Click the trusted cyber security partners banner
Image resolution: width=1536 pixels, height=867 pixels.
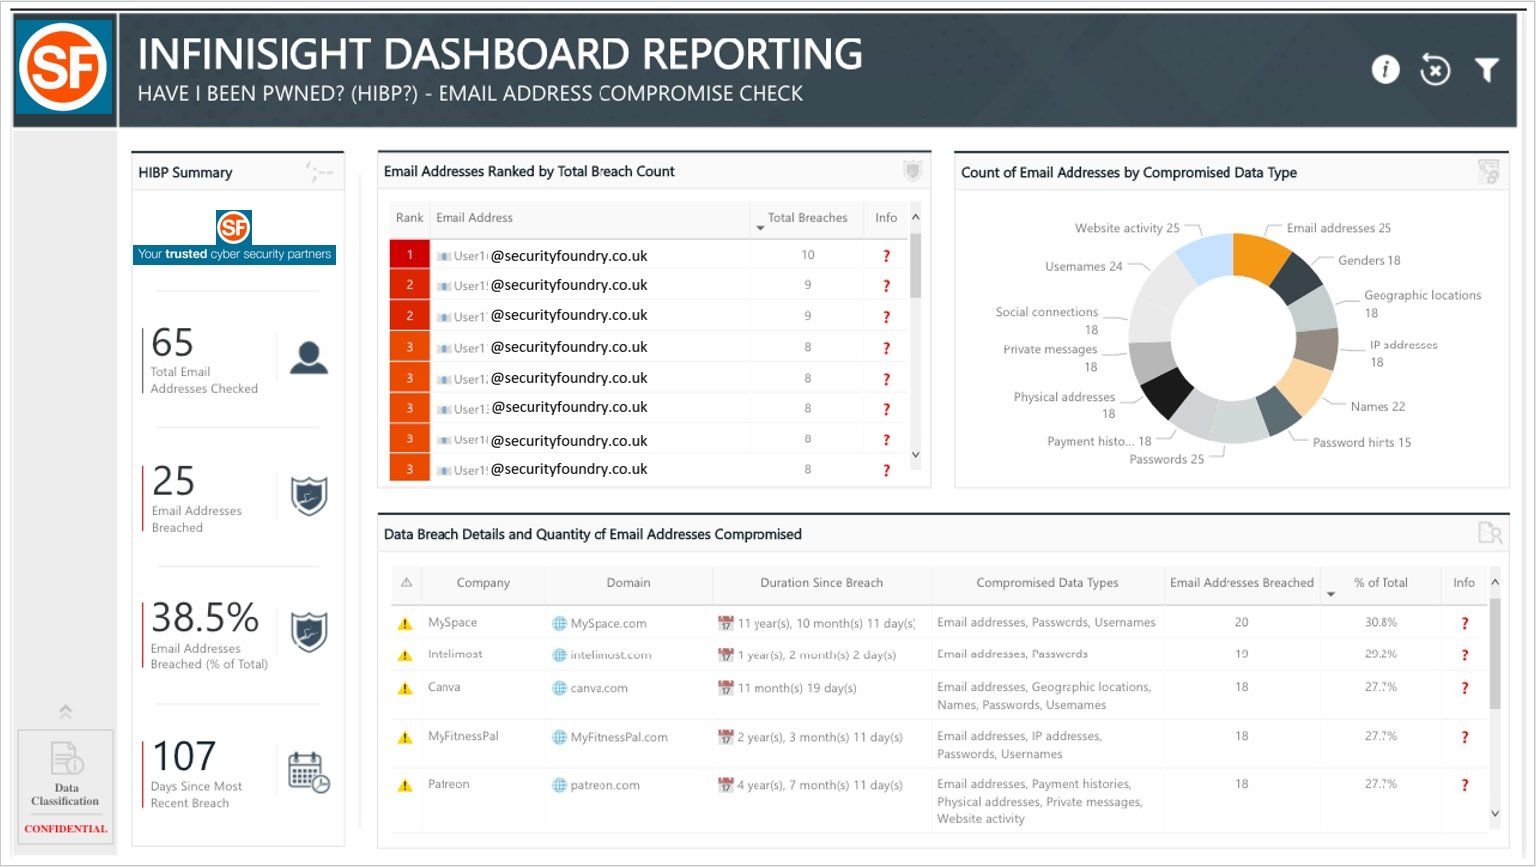[234, 254]
